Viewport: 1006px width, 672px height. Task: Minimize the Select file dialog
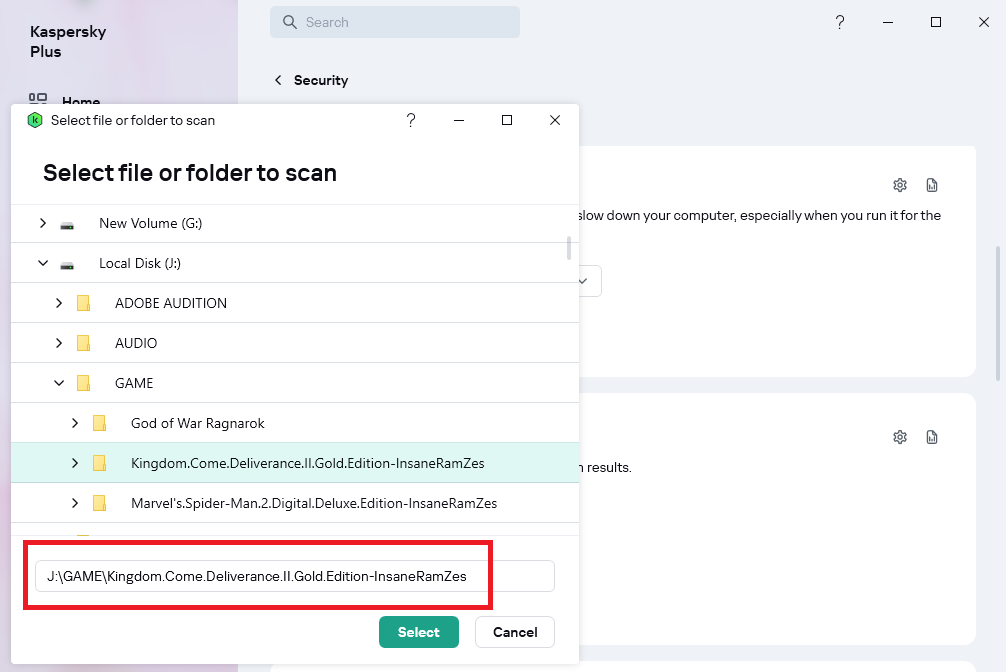tap(459, 120)
